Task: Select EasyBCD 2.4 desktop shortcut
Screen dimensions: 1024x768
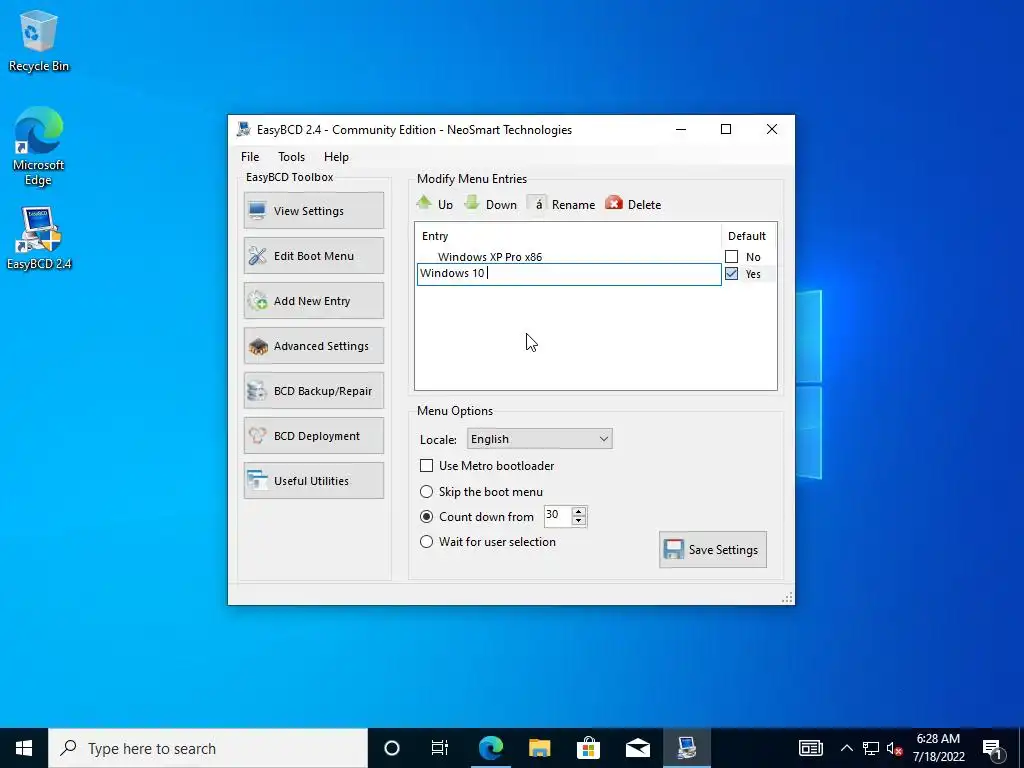Action: [x=39, y=238]
